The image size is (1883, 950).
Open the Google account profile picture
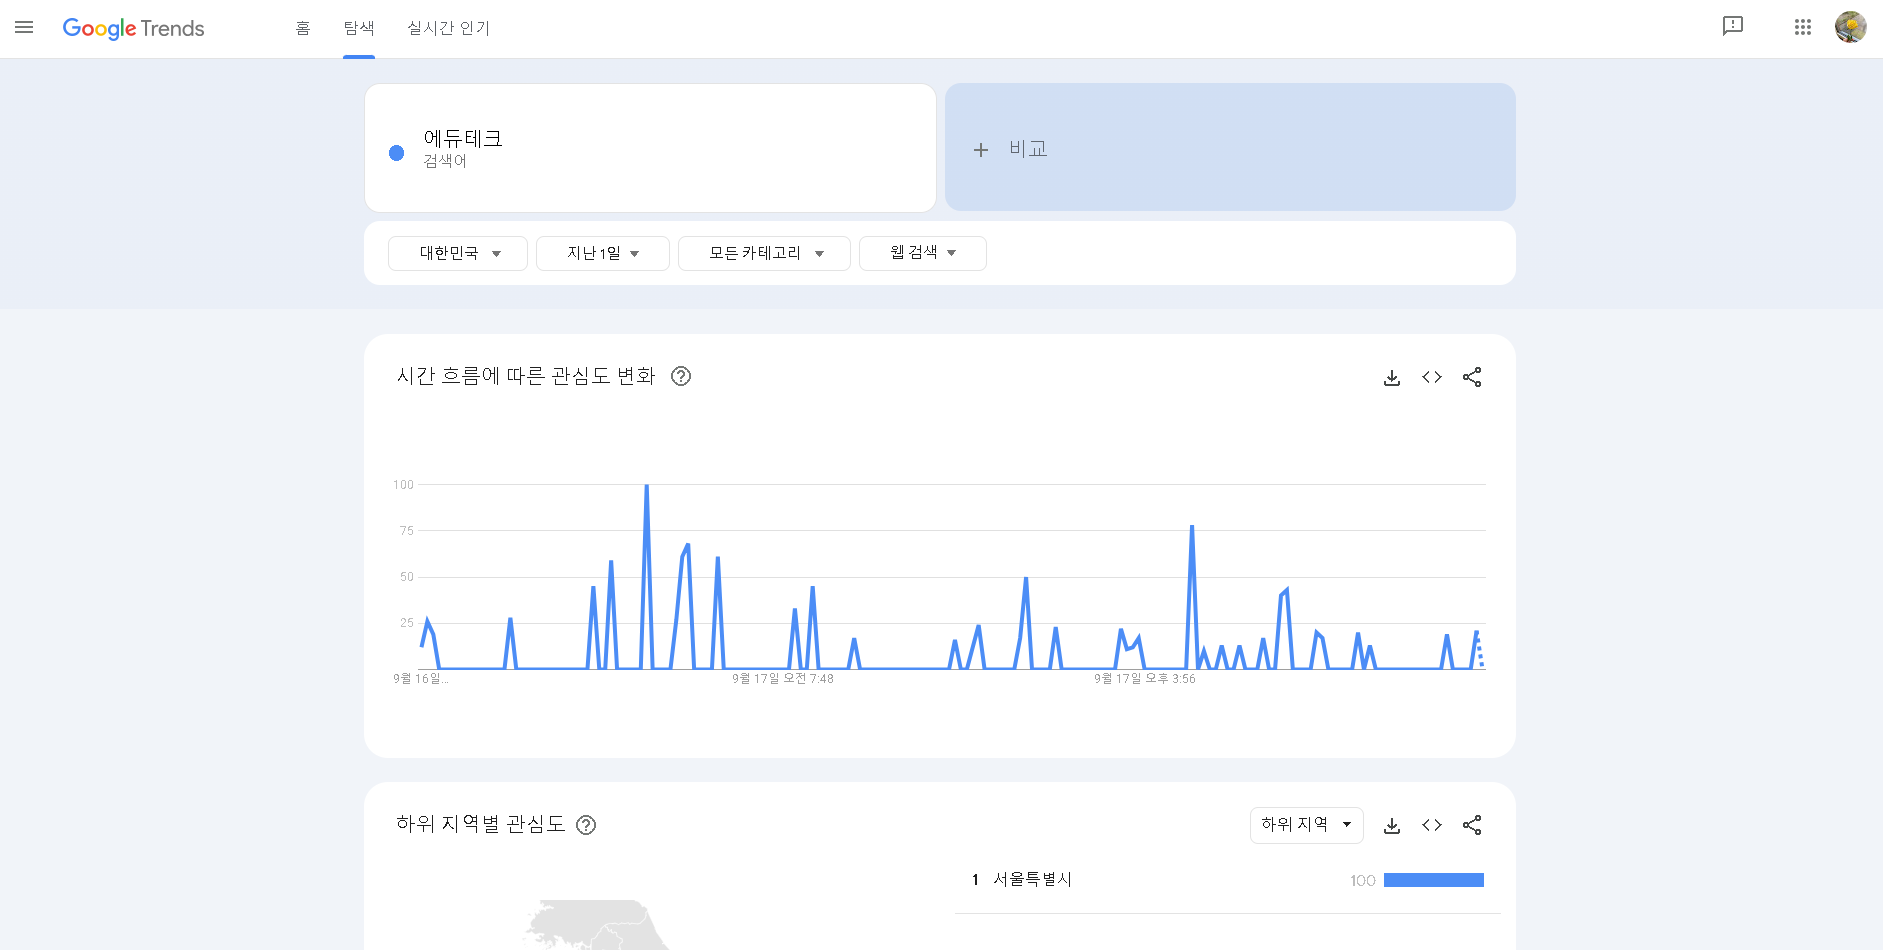click(x=1850, y=27)
